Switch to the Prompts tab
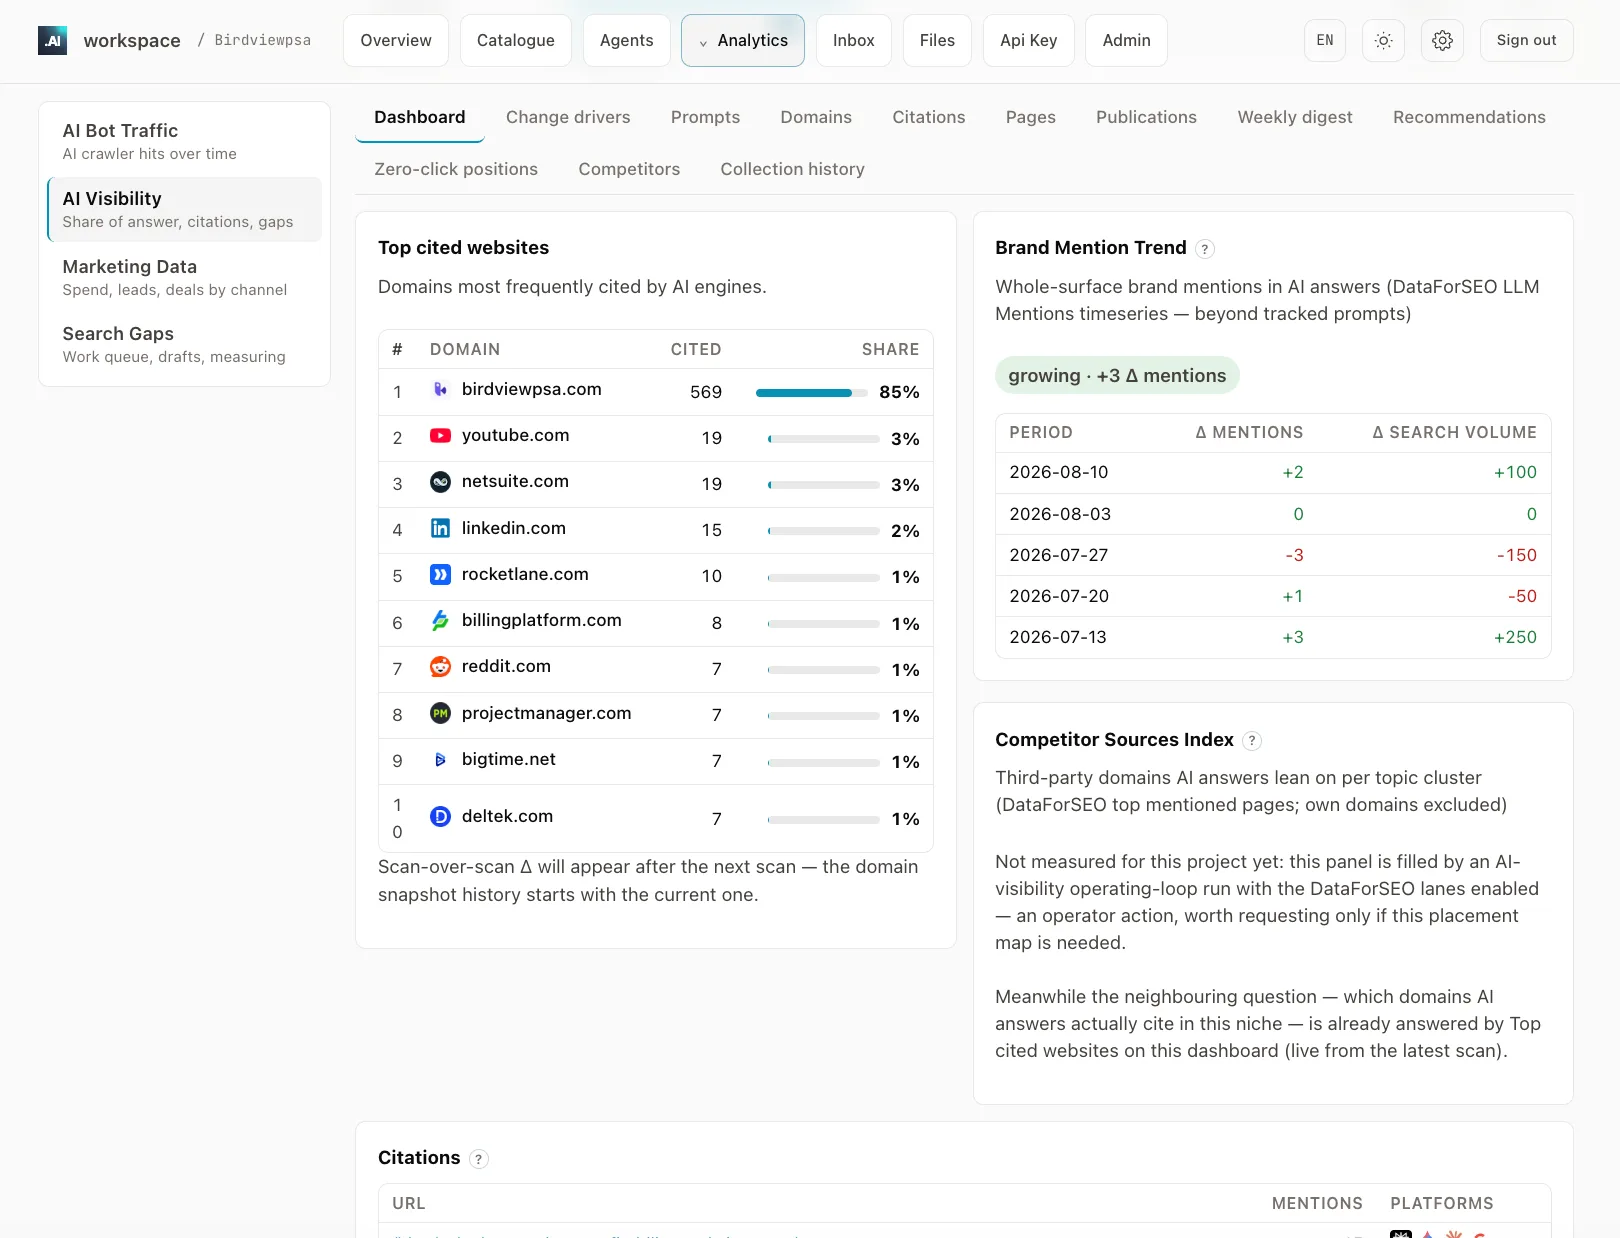This screenshot has height=1238, width=1620. pos(706,117)
